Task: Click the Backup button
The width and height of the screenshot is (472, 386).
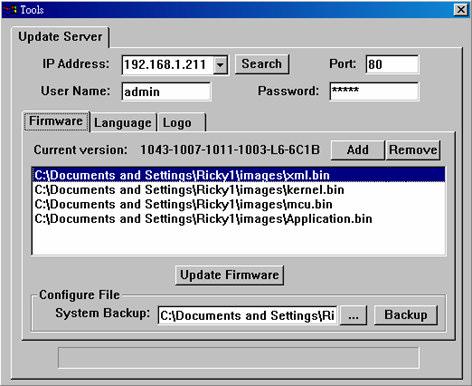Action: pos(406,315)
